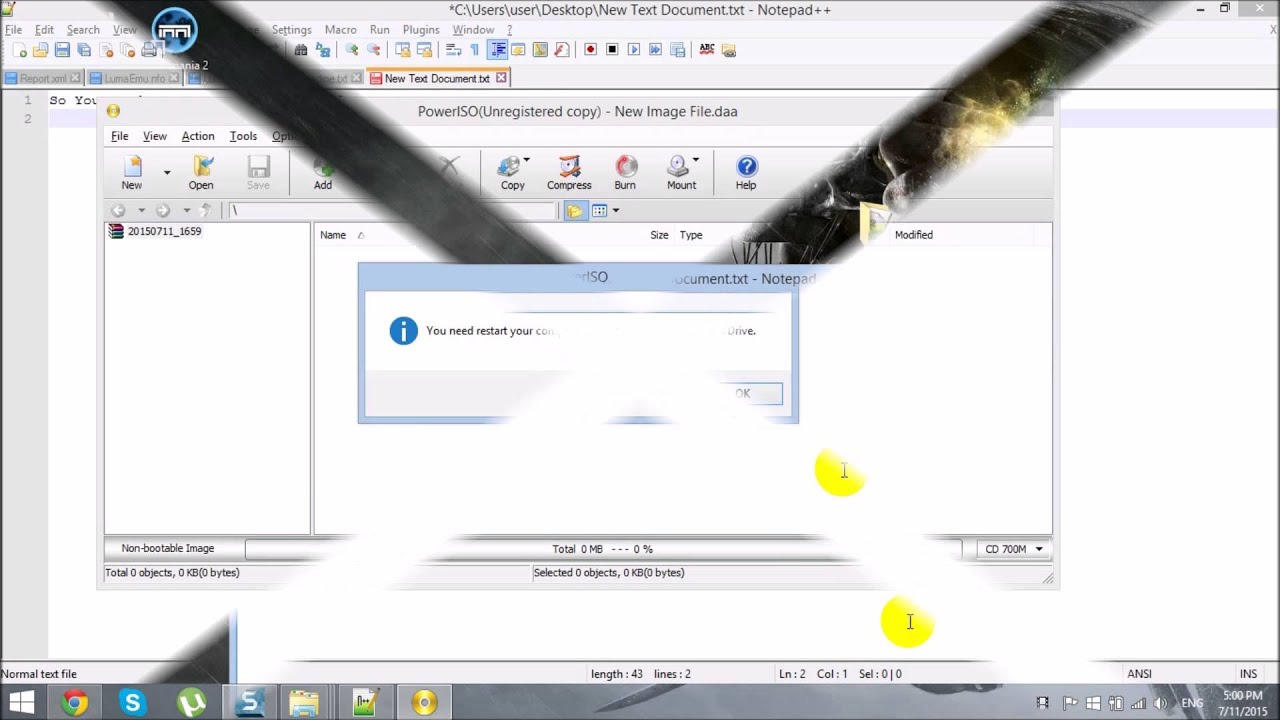Sort by the Modified column header
Screen dimensions: 1280x720
[913, 235]
